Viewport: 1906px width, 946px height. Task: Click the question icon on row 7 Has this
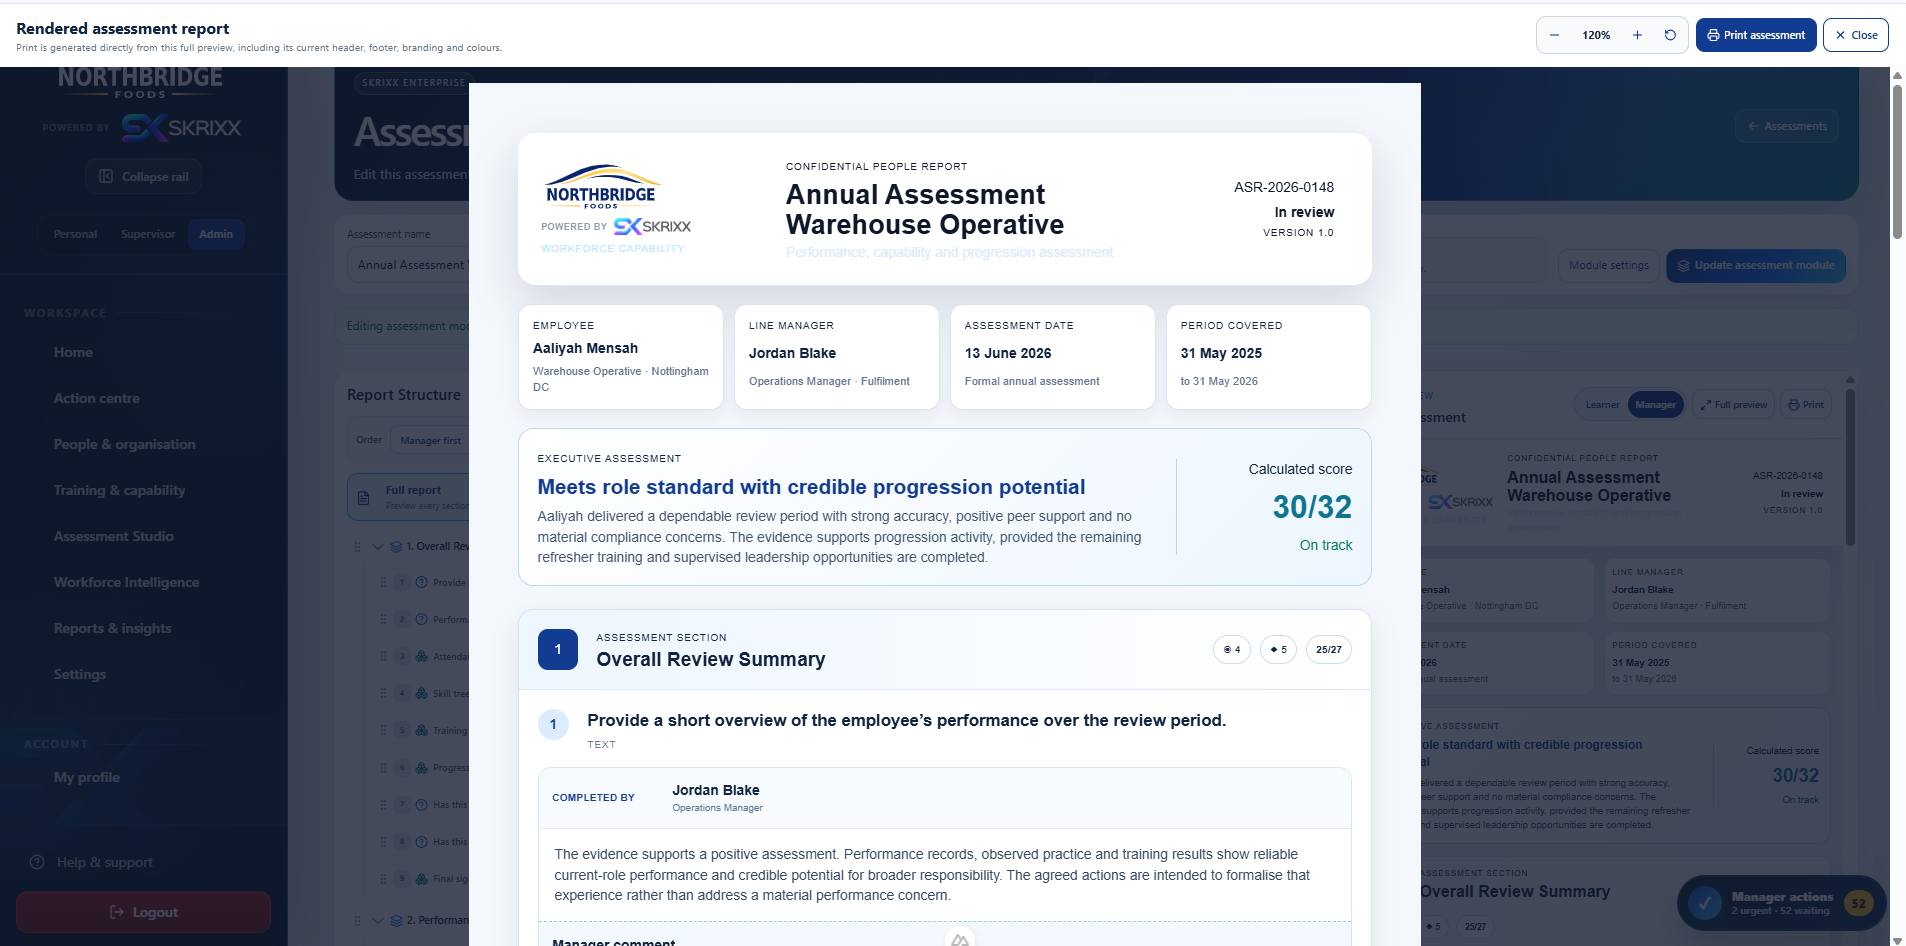click(x=421, y=805)
